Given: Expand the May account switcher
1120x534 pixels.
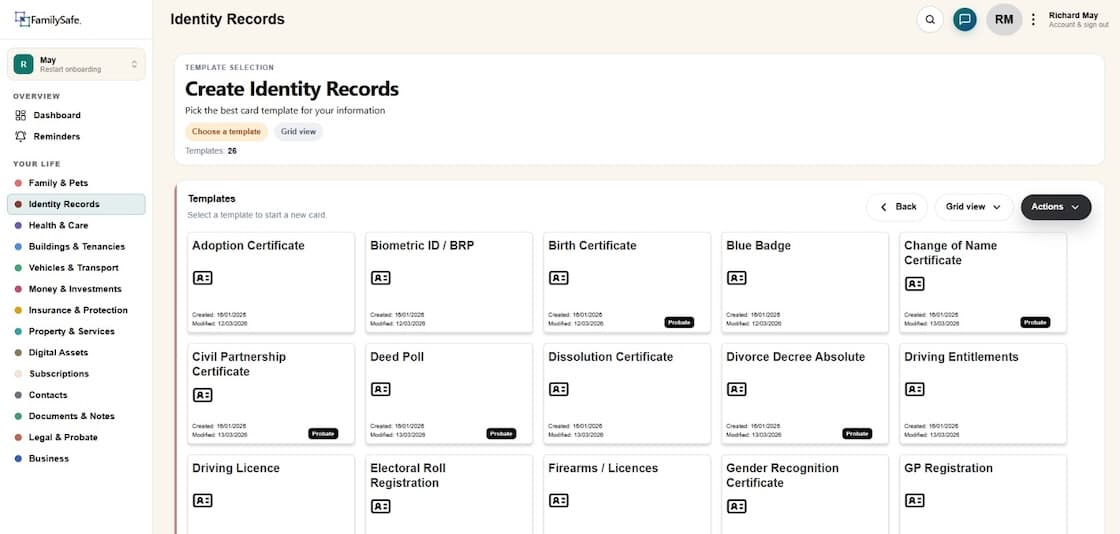Looking at the screenshot, I should tap(76, 64).
